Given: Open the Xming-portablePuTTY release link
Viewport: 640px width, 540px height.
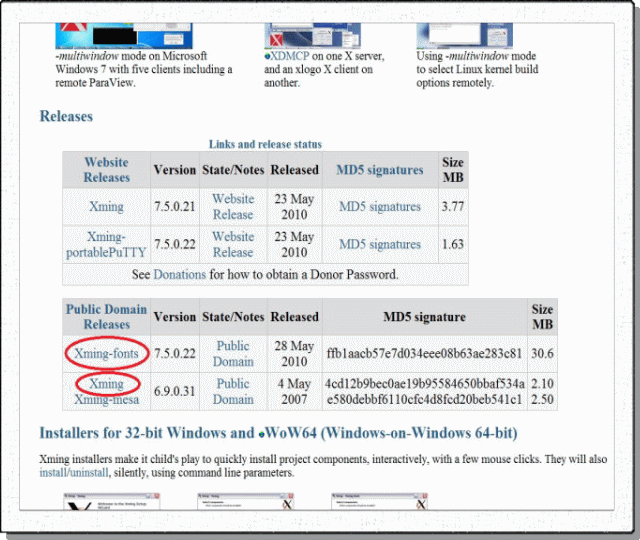Looking at the screenshot, I should click(x=106, y=244).
